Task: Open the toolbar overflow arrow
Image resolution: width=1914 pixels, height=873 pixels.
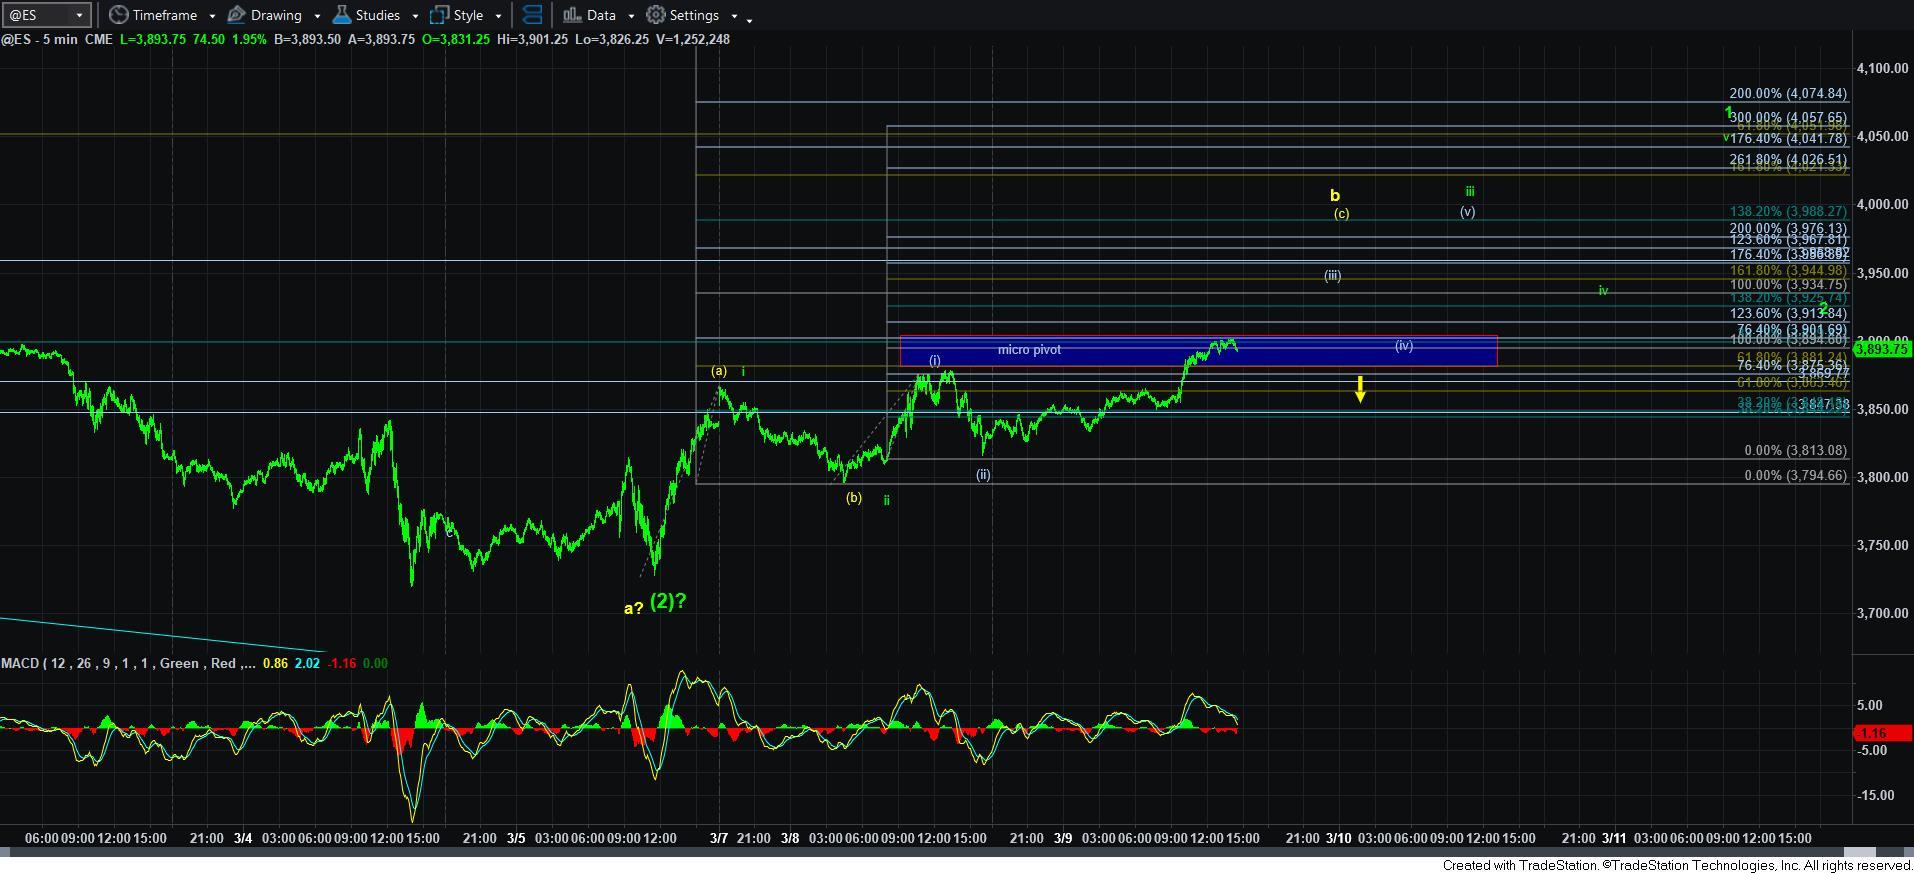Action: 750,19
